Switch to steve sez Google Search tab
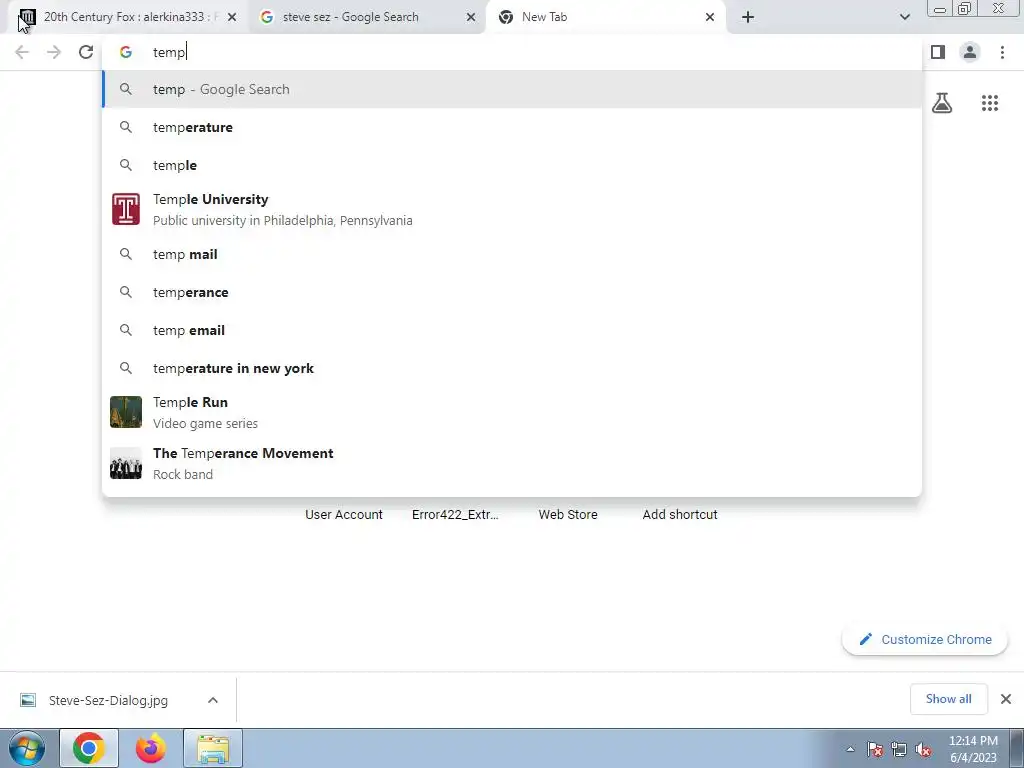1024x768 pixels. 366,17
